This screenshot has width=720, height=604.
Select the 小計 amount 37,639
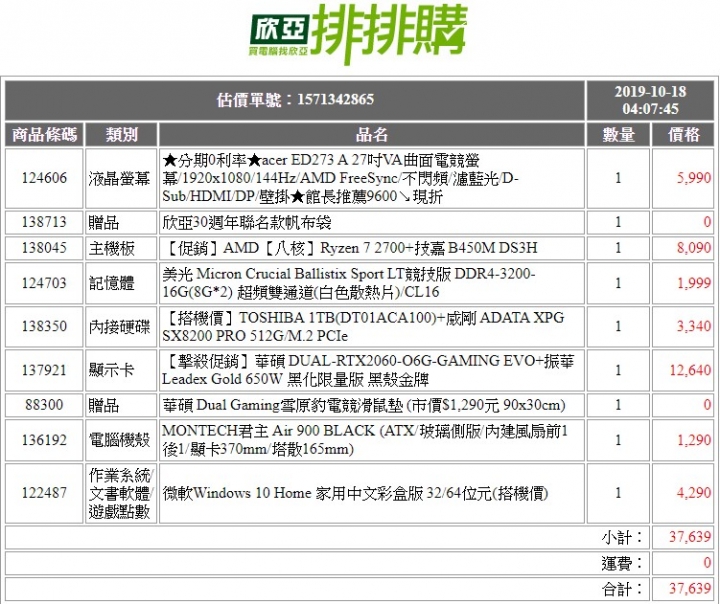click(x=690, y=537)
